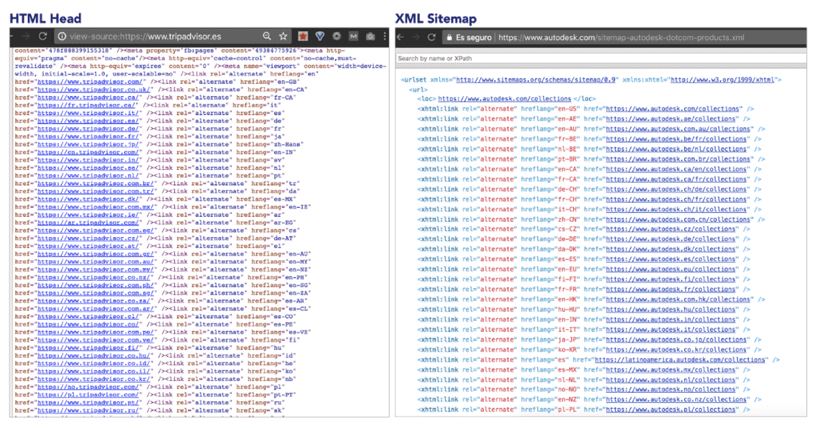Screen dimensions: 819x428
Task: Open the https://www.tripadvisor.co.nz/ link
Action: point(94,277)
